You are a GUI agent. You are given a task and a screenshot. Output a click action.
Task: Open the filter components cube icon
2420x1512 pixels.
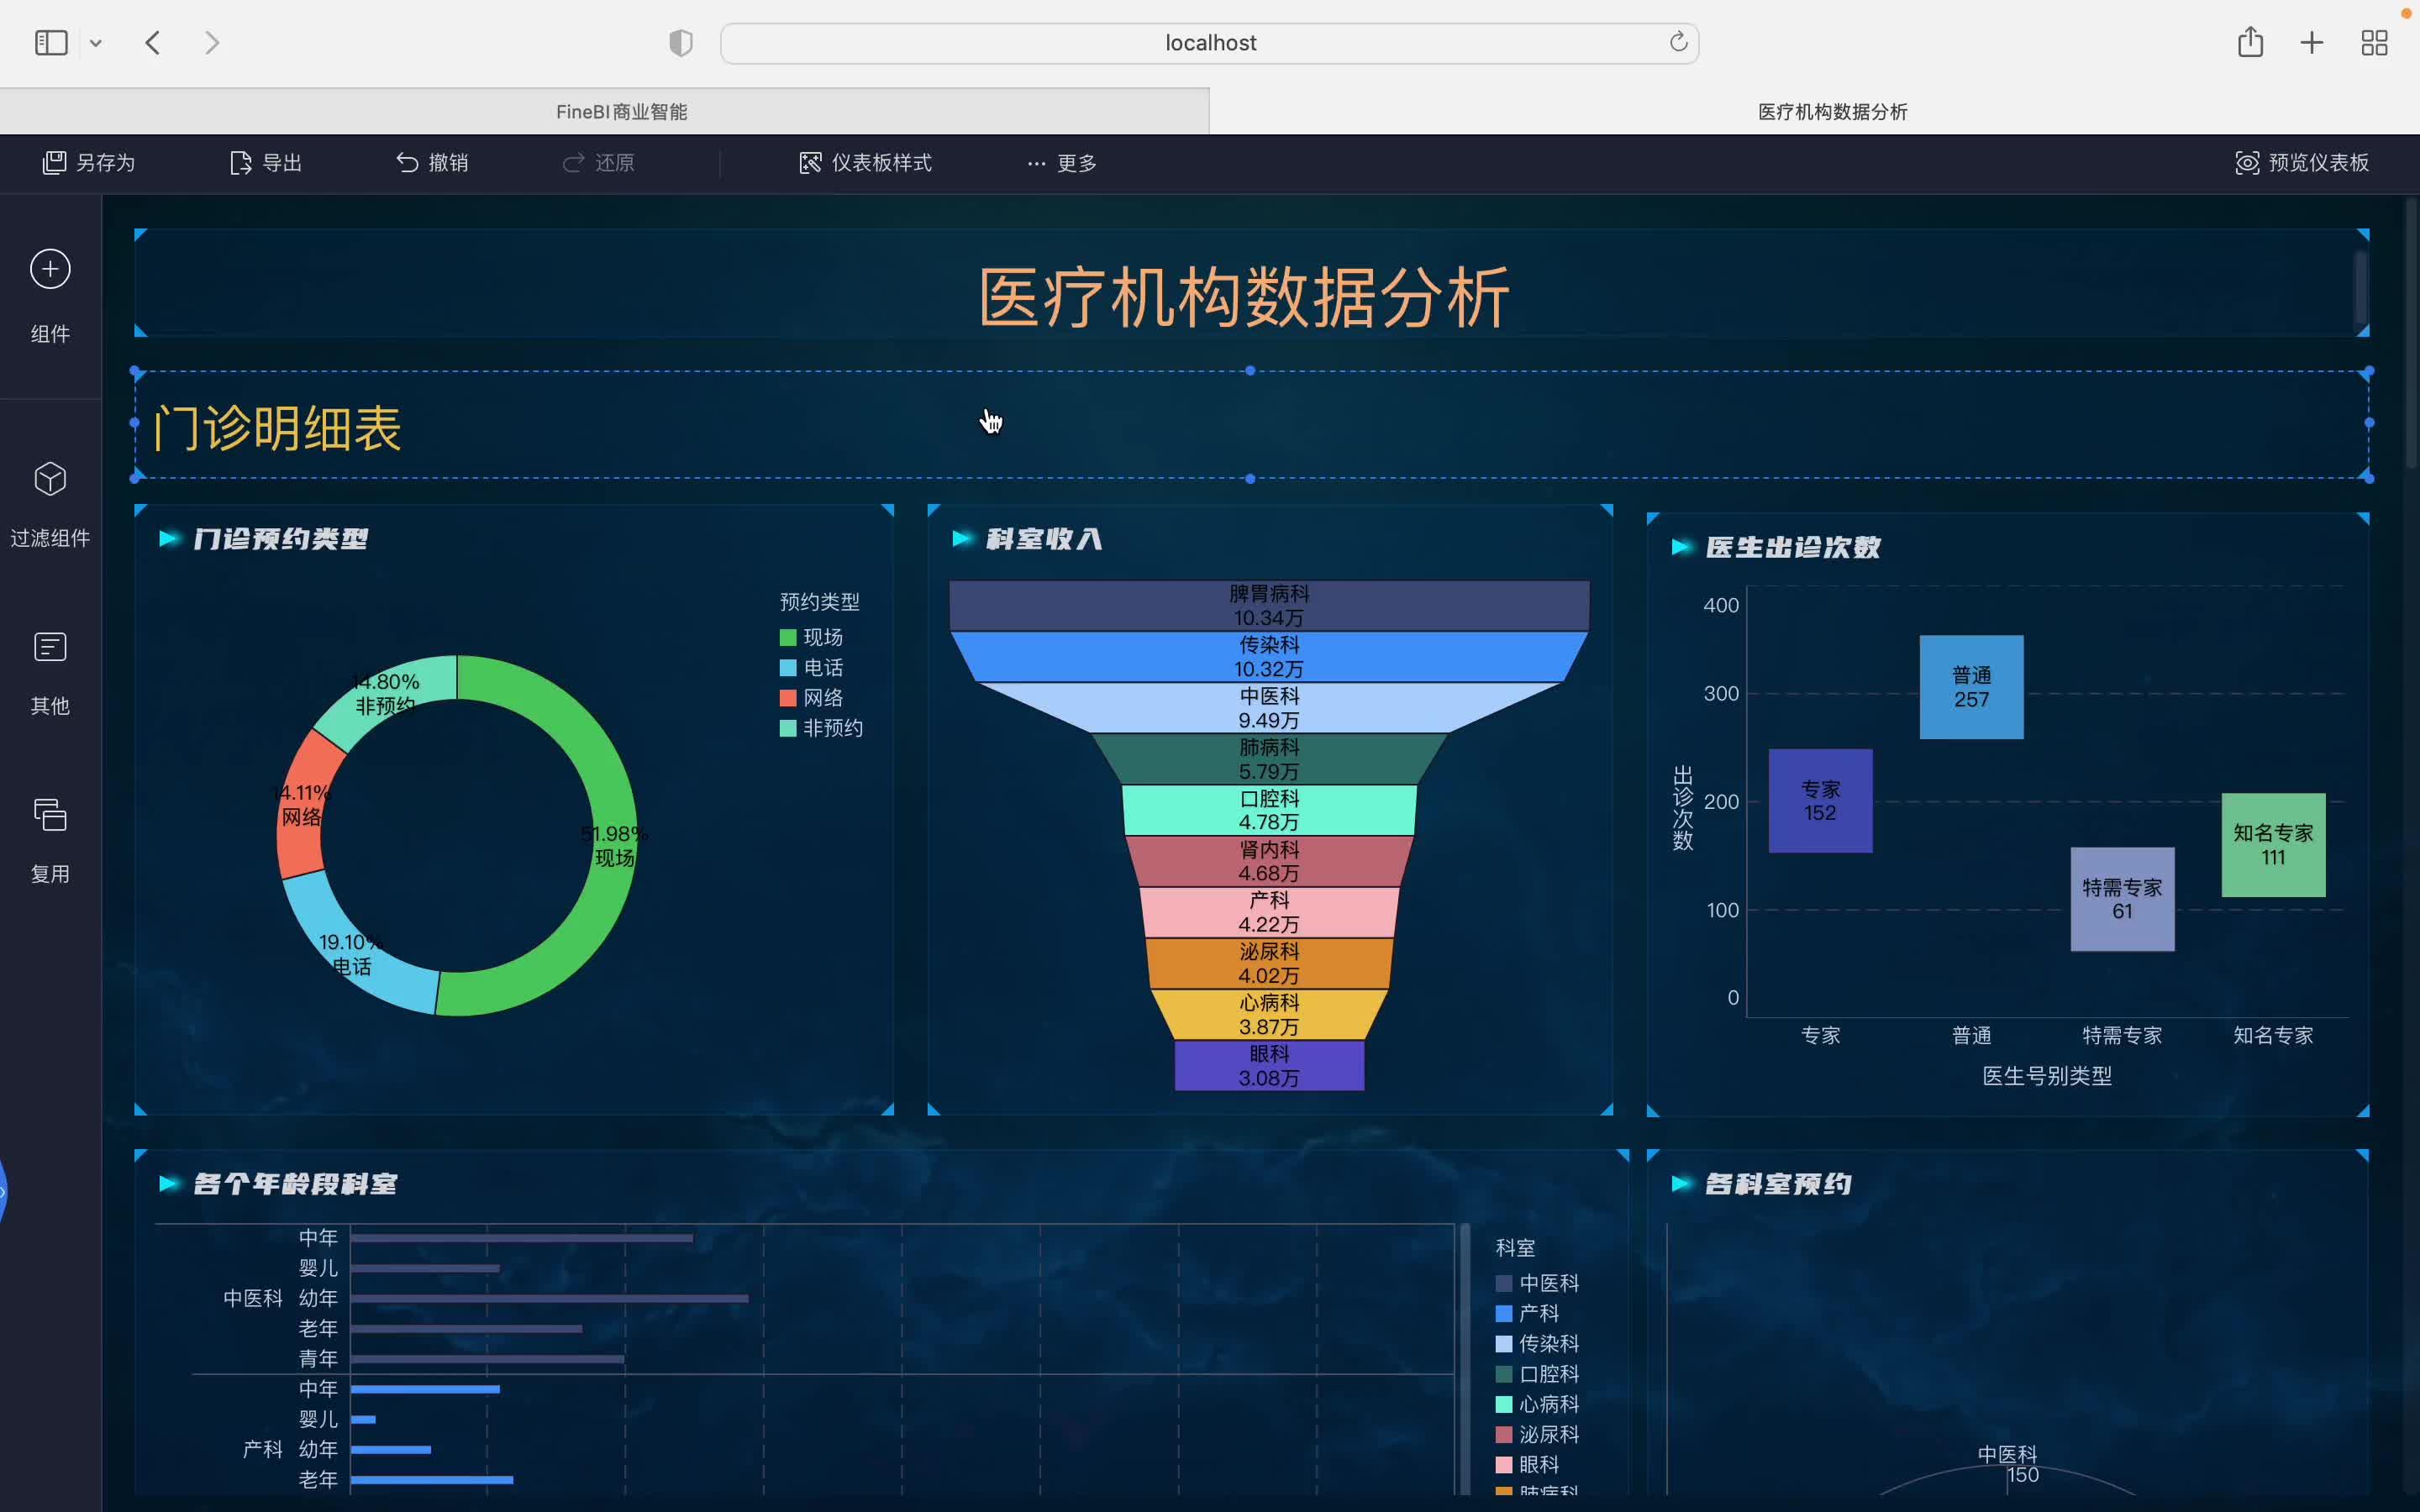coord(50,480)
